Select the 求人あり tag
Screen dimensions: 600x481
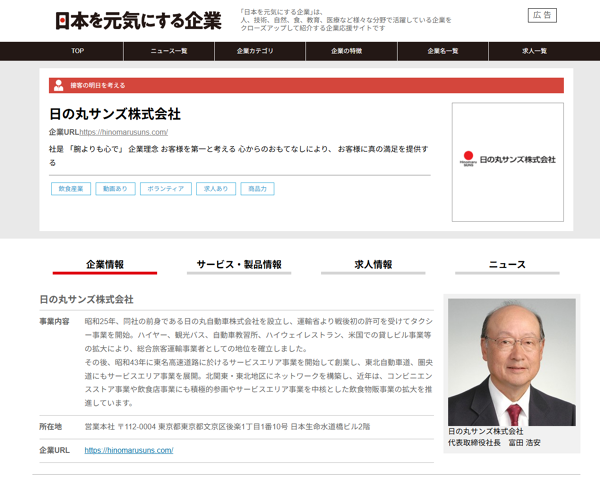point(216,189)
